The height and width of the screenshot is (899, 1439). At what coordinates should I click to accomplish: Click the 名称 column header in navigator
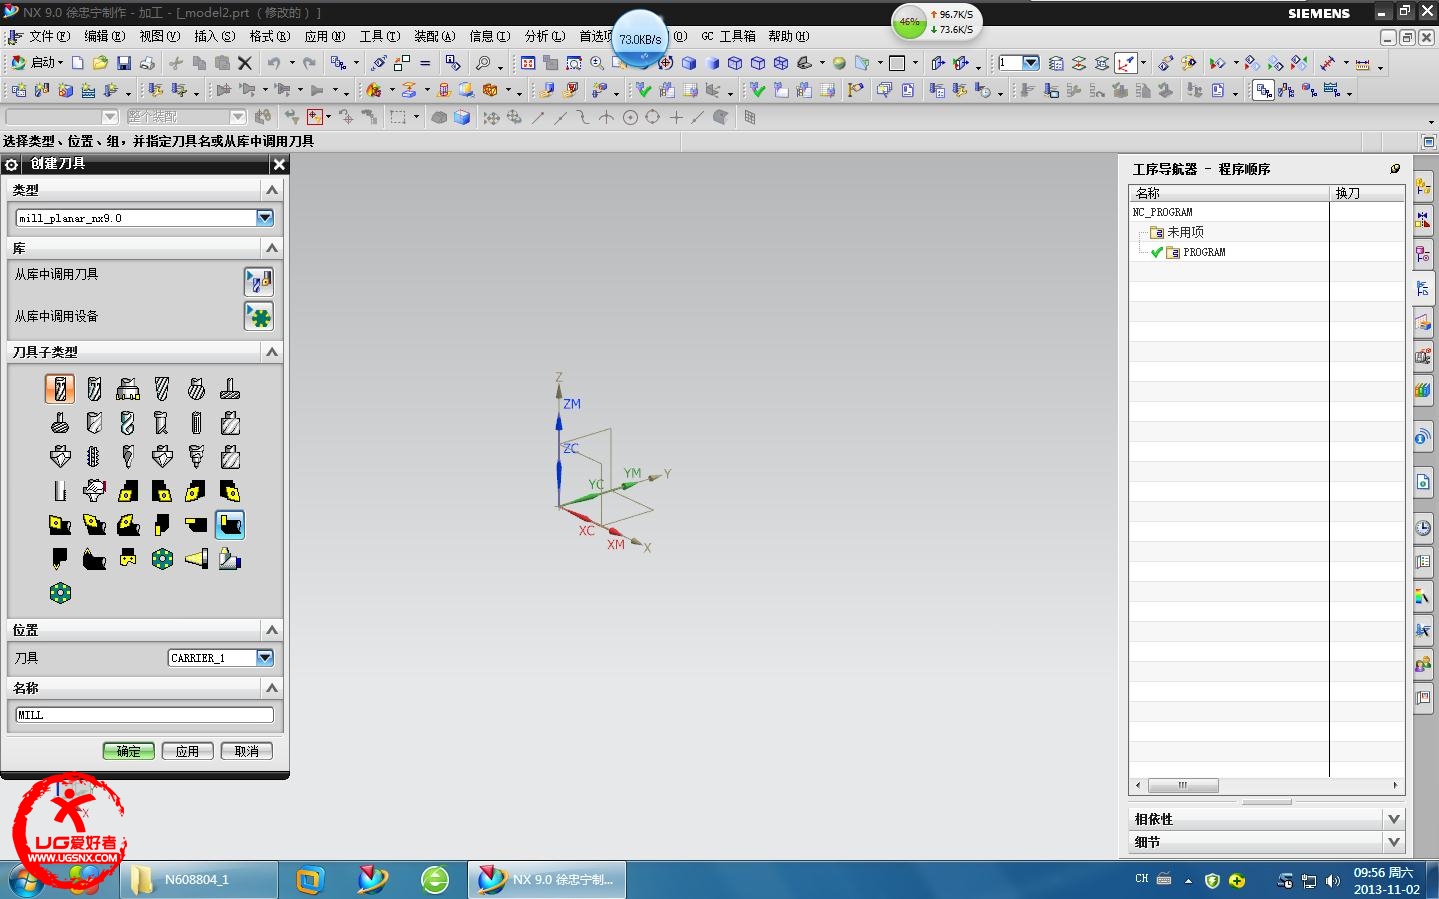(1229, 193)
